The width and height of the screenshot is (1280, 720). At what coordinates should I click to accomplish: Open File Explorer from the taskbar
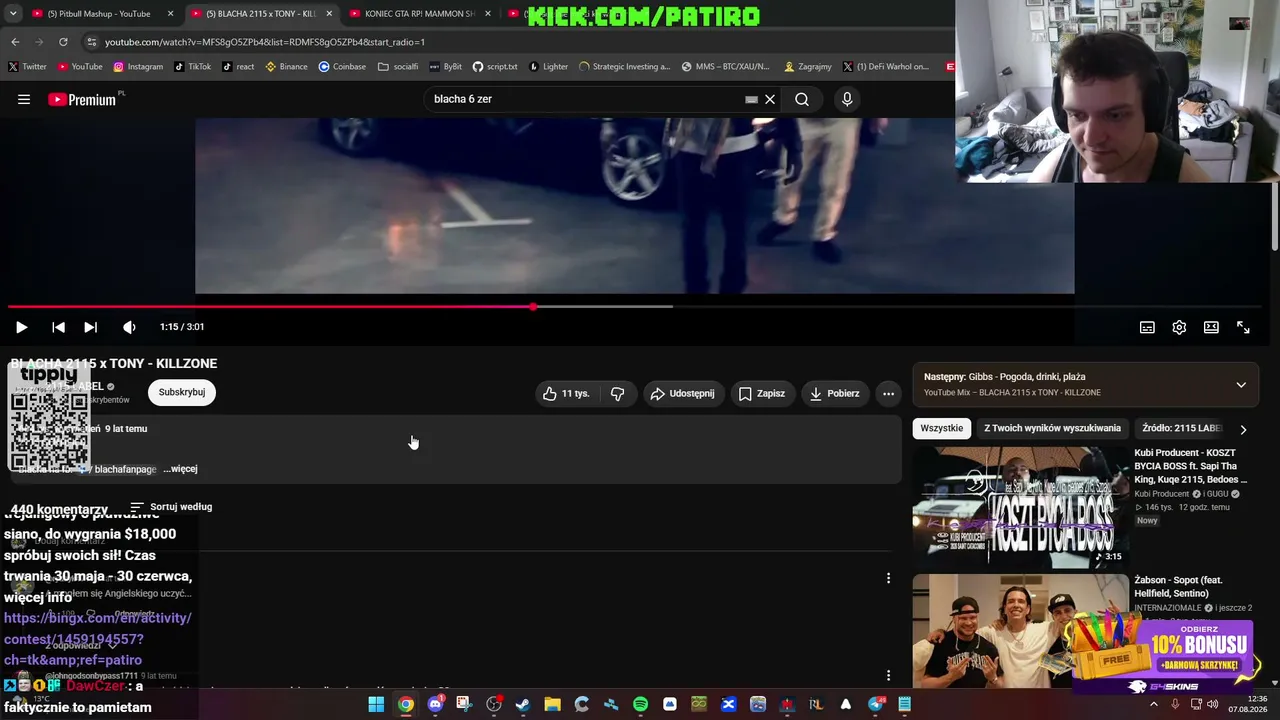click(x=552, y=704)
